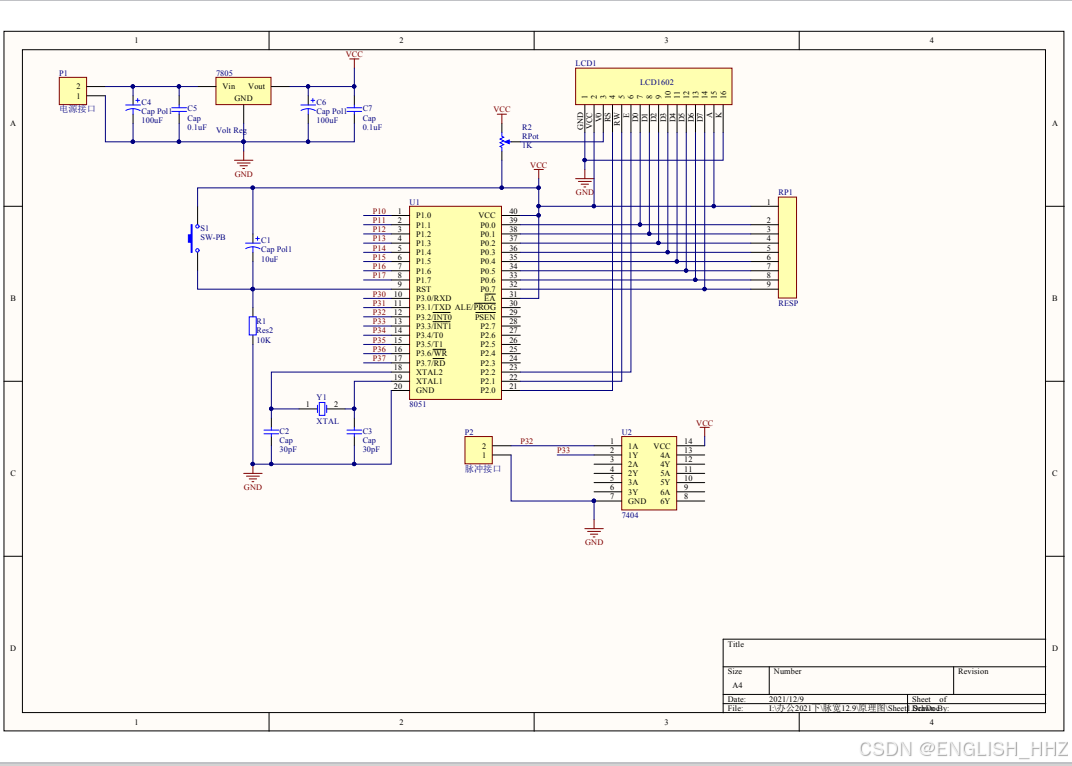Select the Y1 XTAL crystal symbol
Image resolution: width=1072 pixels, height=766 pixels.
pos(323,408)
